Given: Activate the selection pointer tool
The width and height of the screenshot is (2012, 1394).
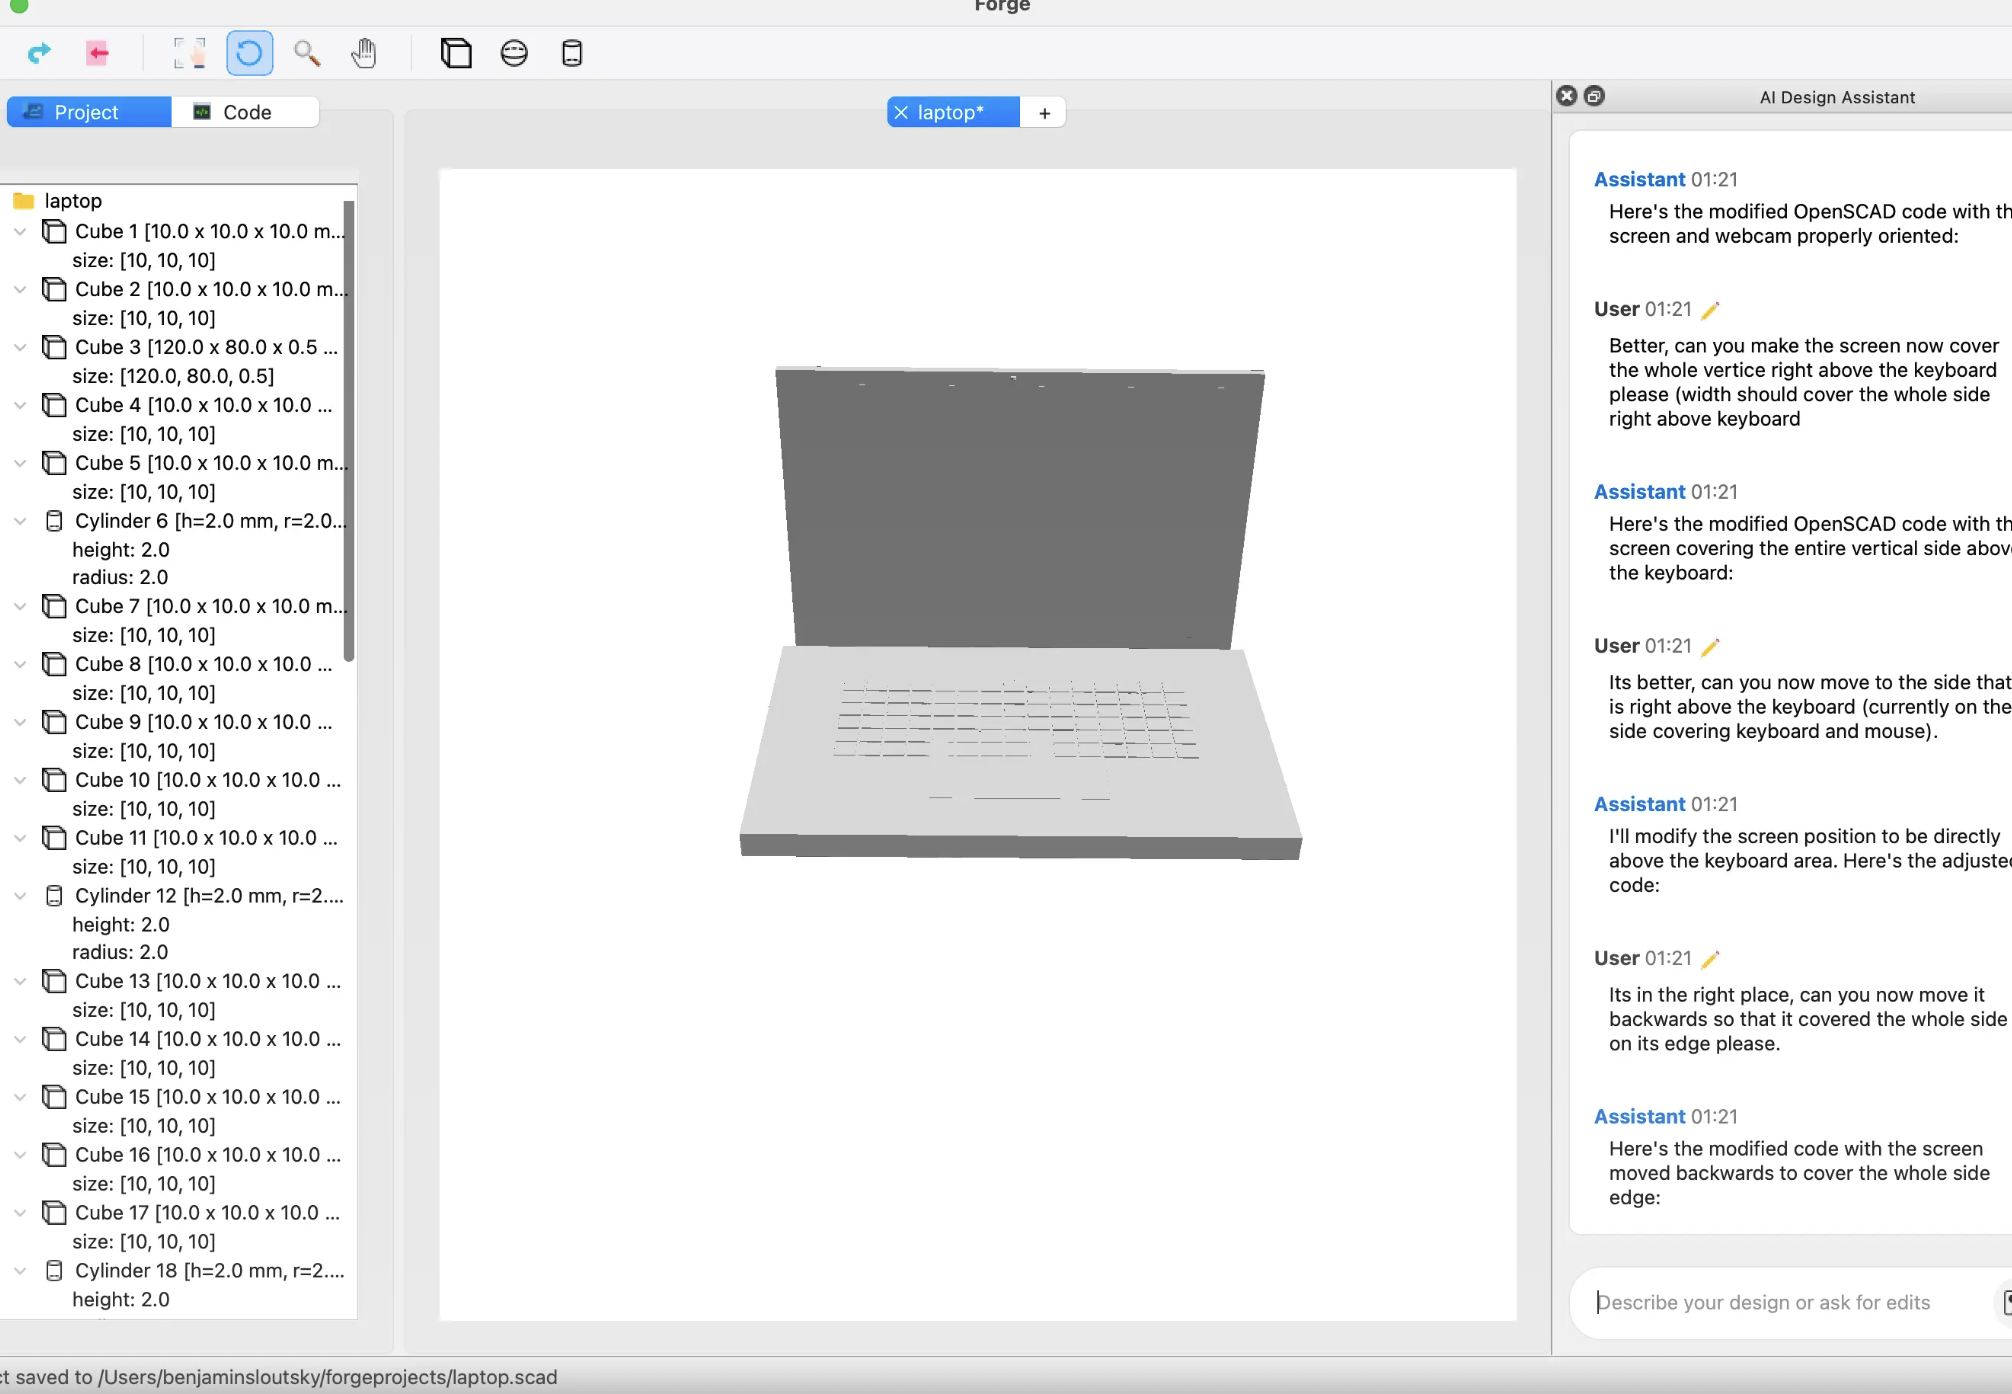Looking at the screenshot, I should pos(189,53).
